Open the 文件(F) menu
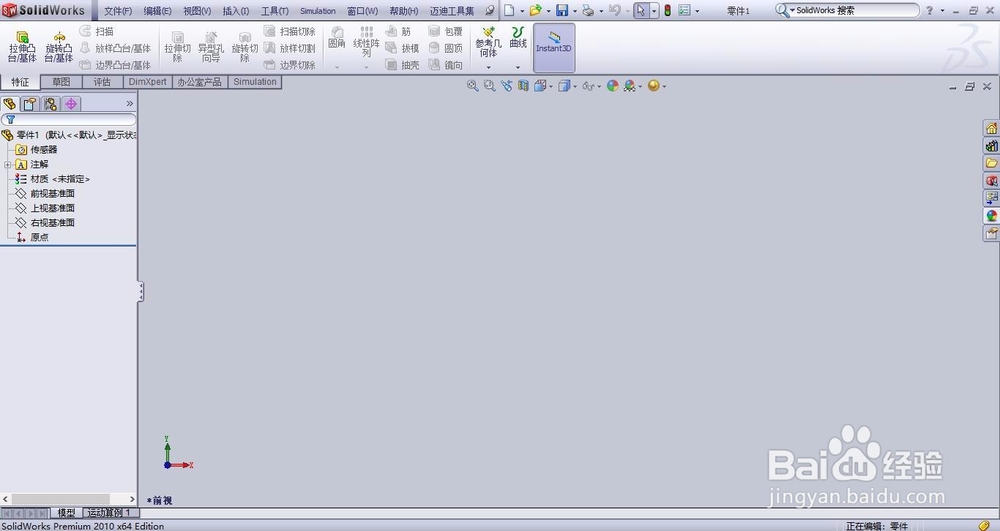The height and width of the screenshot is (531, 1000). pyautogui.click(x=118, y=11)
